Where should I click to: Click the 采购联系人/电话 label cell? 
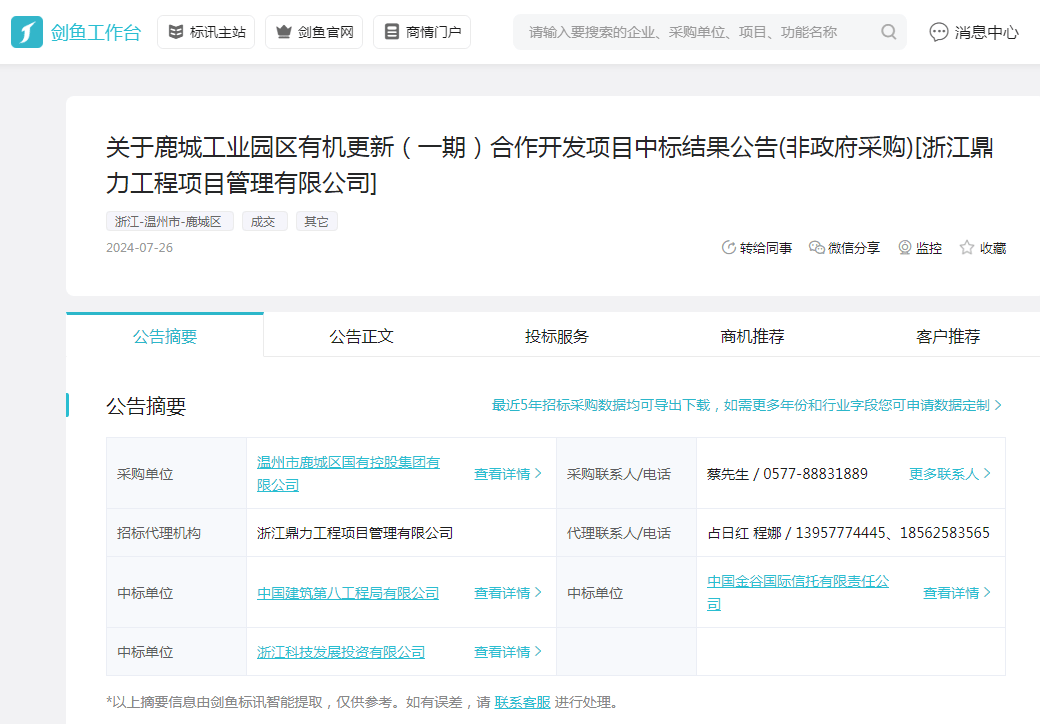point(626,473)
